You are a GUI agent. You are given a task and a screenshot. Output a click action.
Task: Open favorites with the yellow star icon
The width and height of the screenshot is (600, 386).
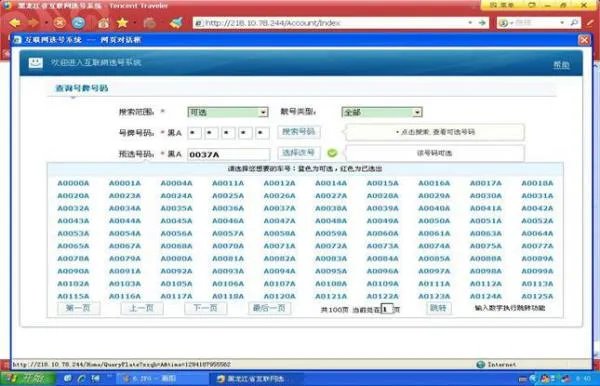[122, 23]
